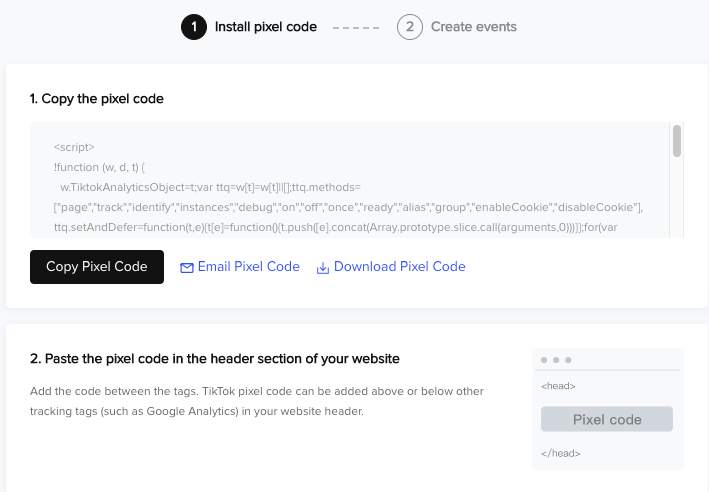Viewport: 709px width, 492px height.
Task: Click the code box scrollbar thumb
Action: coord(677,141)
